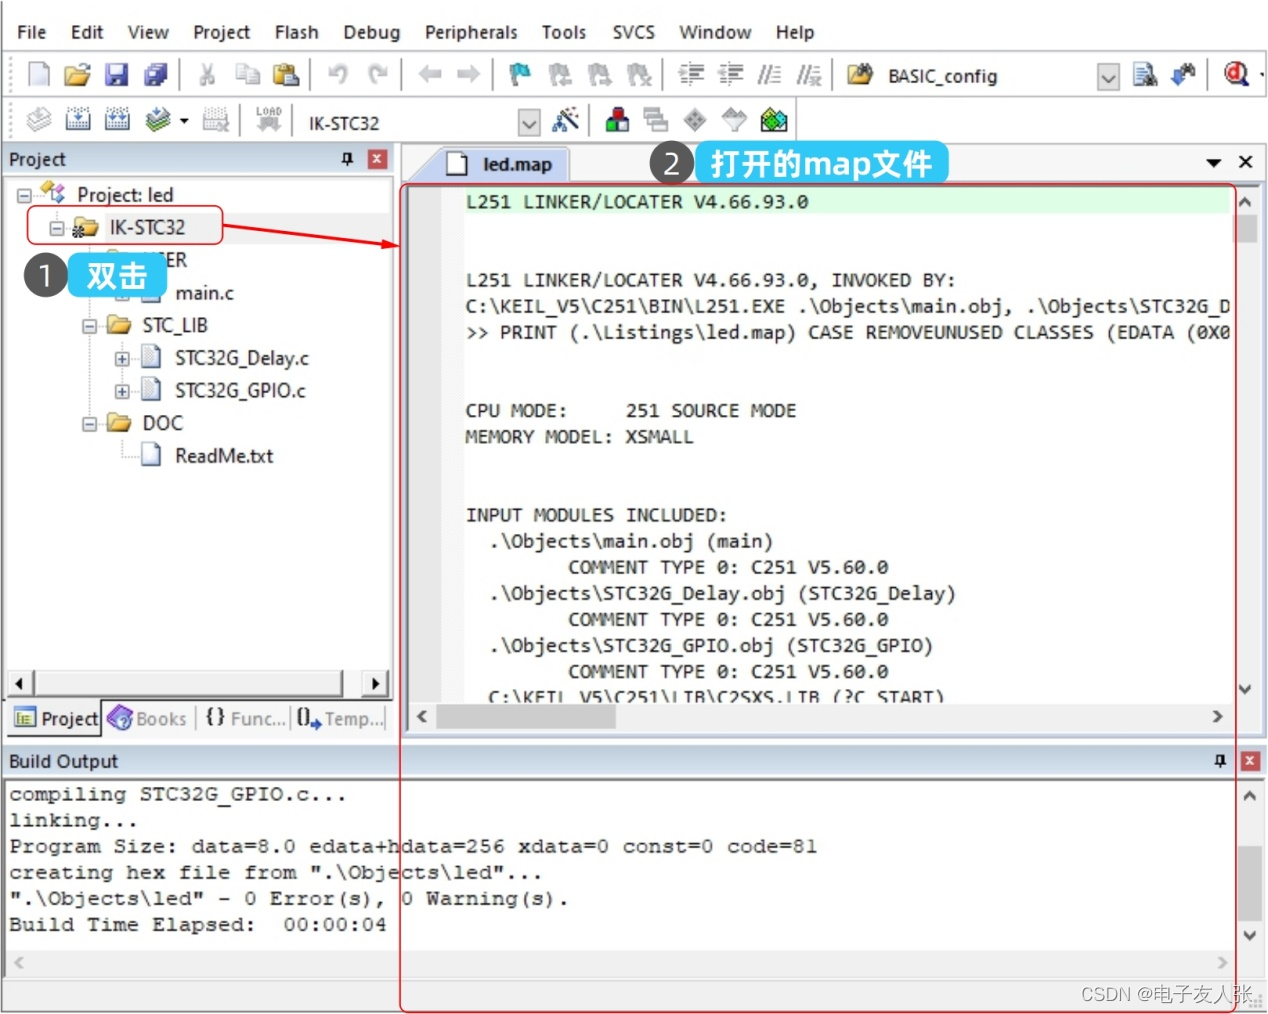The height and width of the screenshot is (1014, 1268).
Task: Build target files icon
Action: (78, 121)
